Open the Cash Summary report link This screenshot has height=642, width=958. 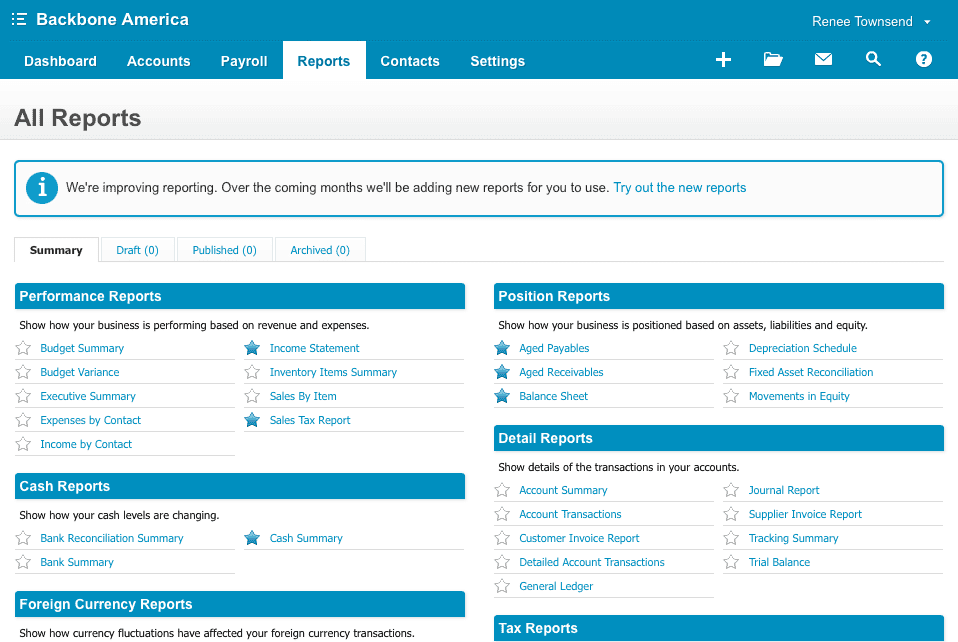coord(306,538)
